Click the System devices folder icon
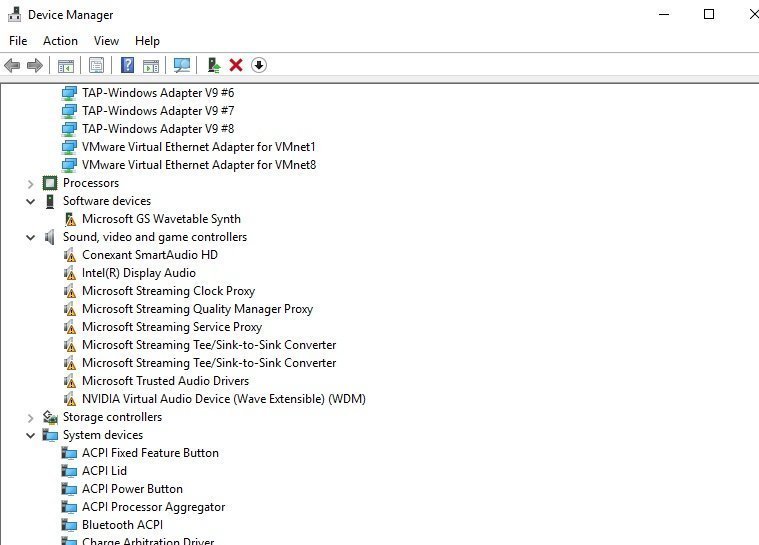This screenshot has height=545, width=759. (50, 435)
